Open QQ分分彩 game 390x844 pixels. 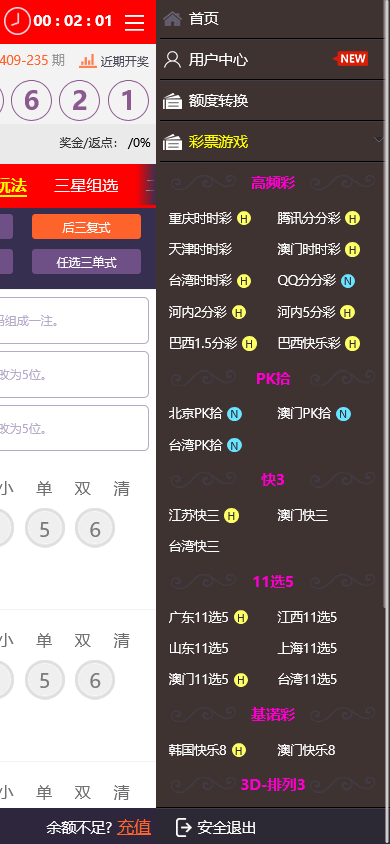pos(307,281)
